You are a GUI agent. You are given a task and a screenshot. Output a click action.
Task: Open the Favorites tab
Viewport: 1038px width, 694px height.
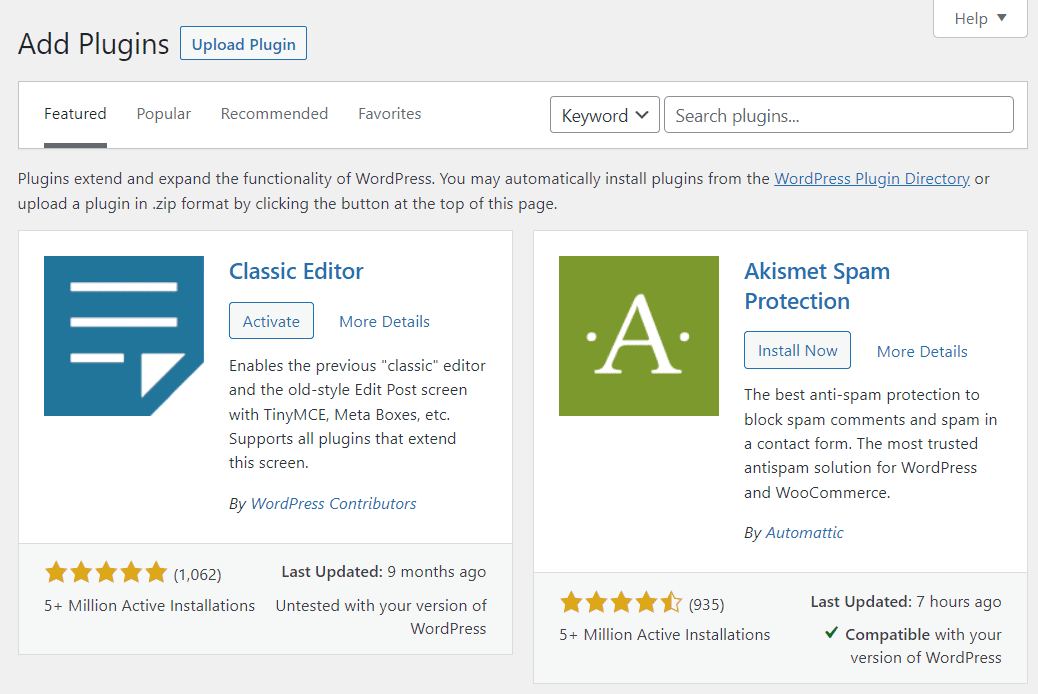tap(389, 113)
